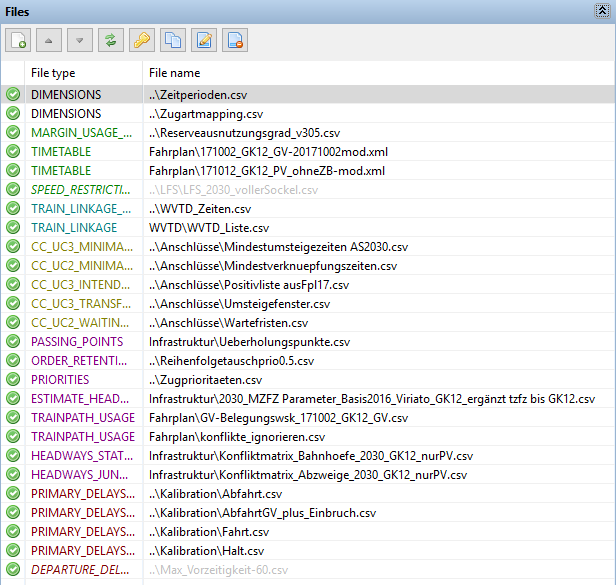This screenshot has width=616, height=585.
Task: Select greyed Max_Vorzeitigkeit-60.csv entry
Action: tap(218, 570)
